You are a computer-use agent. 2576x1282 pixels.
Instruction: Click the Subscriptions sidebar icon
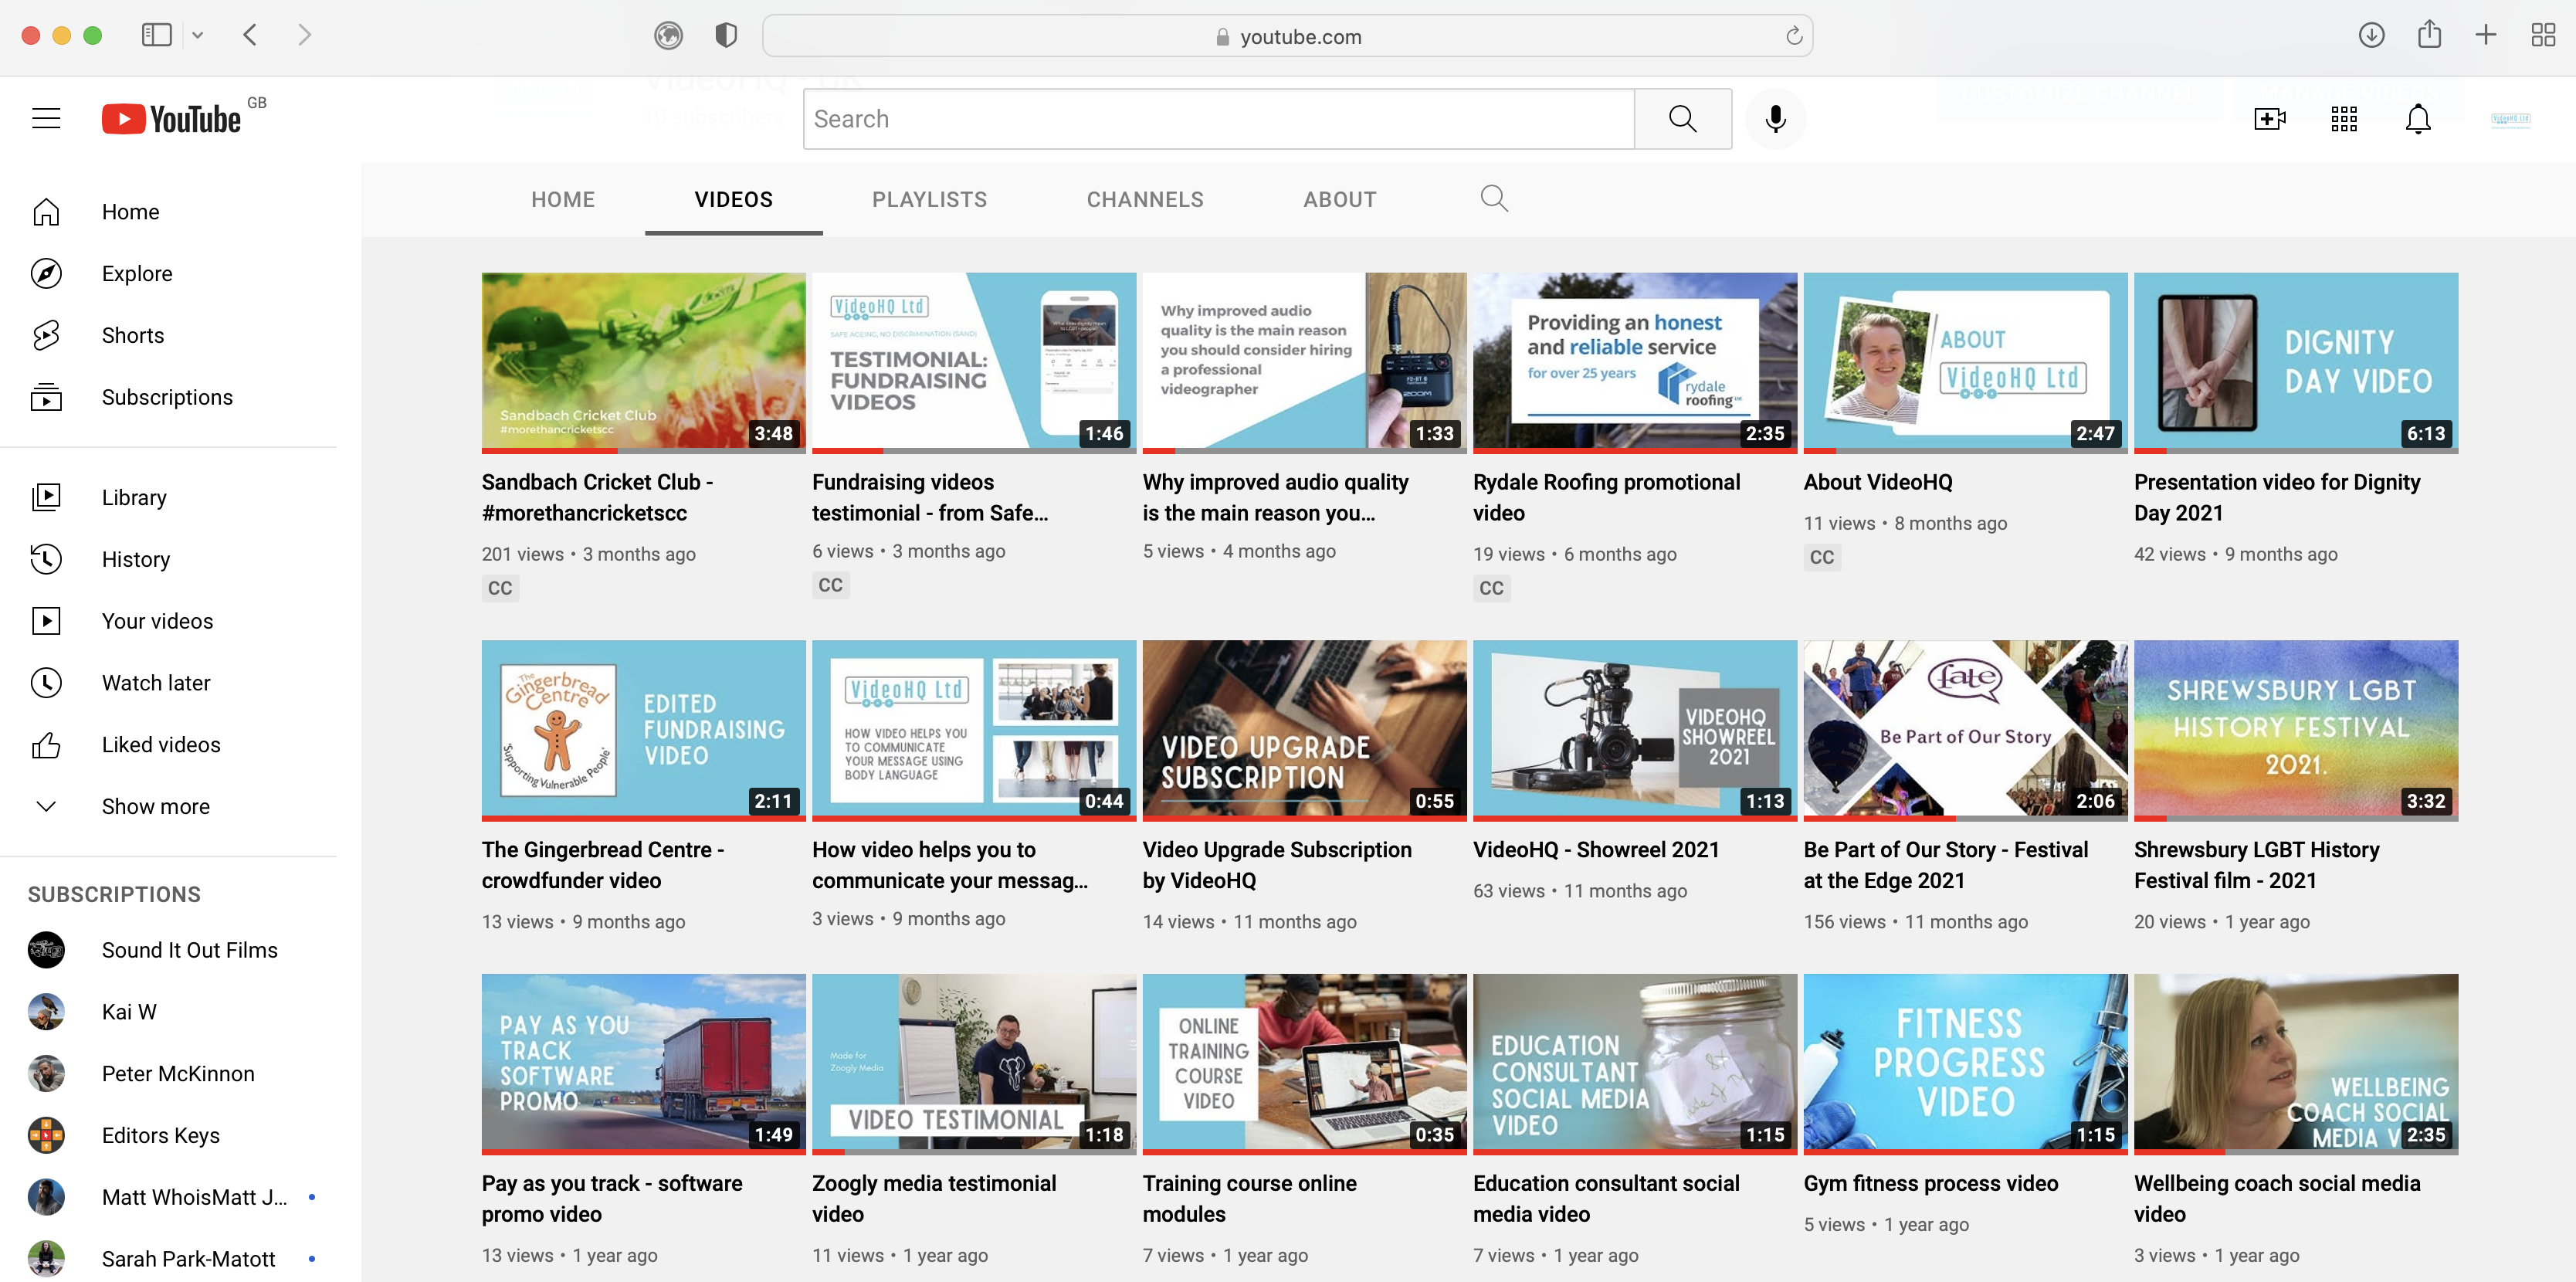(x=46, y=398)
